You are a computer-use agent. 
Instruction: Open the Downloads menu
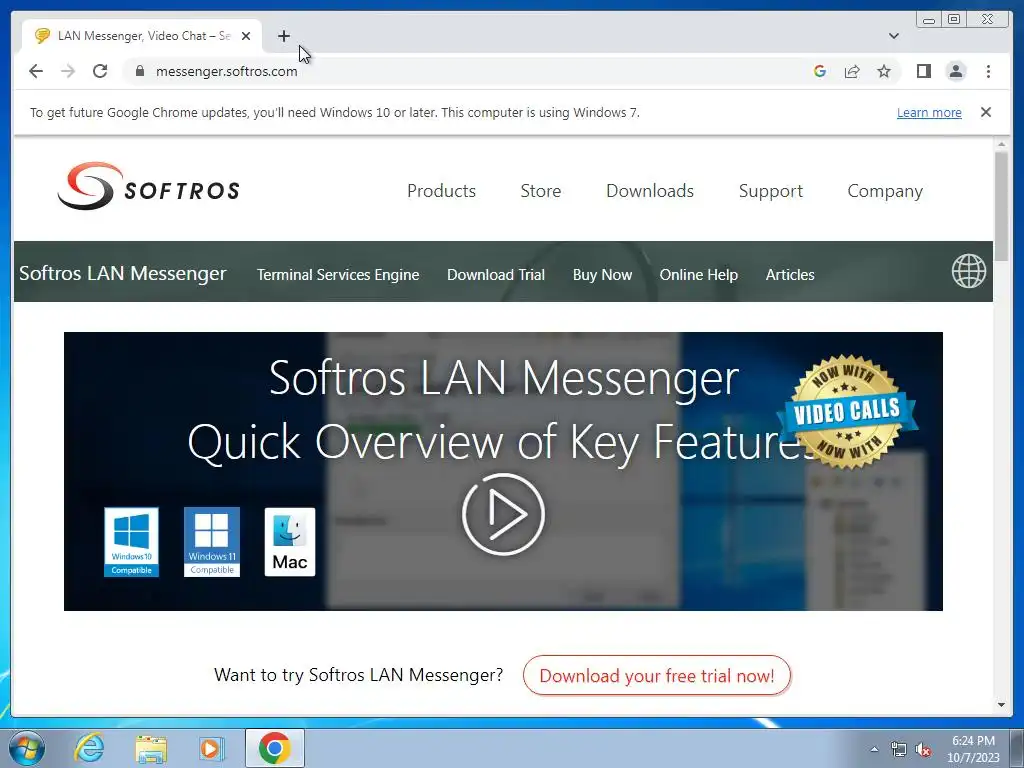650,191
